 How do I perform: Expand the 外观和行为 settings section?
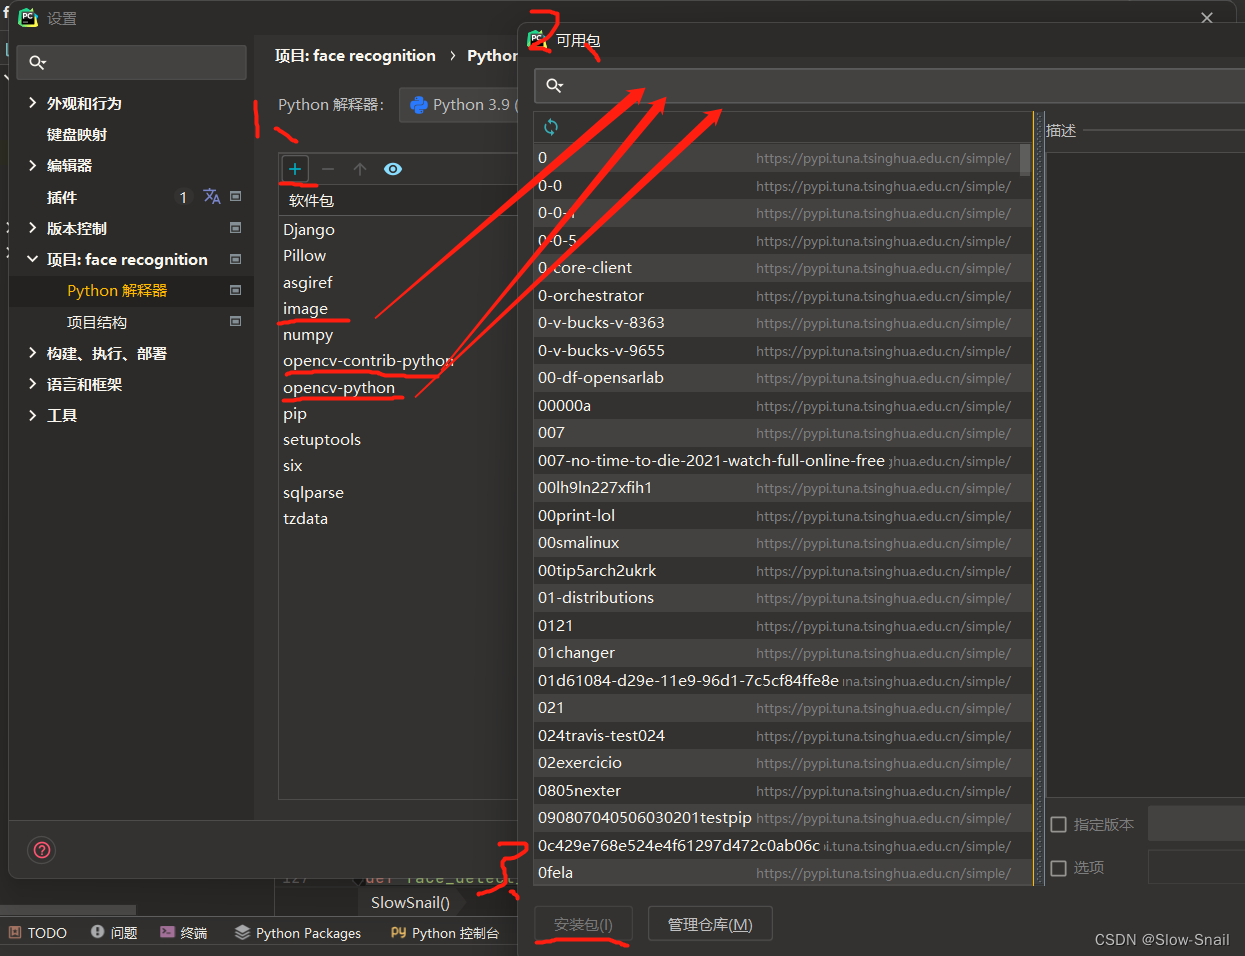coord(32,103)
